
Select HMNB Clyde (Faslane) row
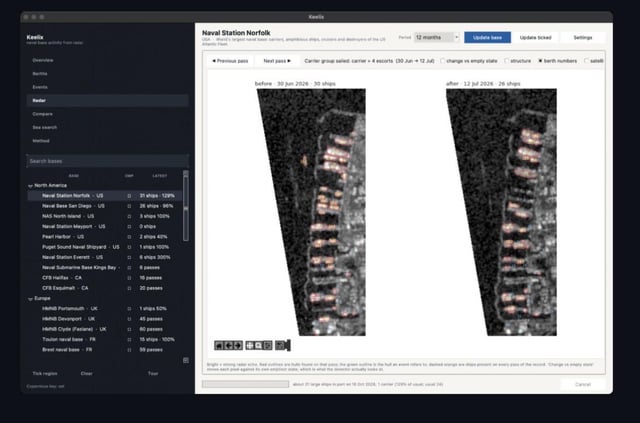click(105, 329)
